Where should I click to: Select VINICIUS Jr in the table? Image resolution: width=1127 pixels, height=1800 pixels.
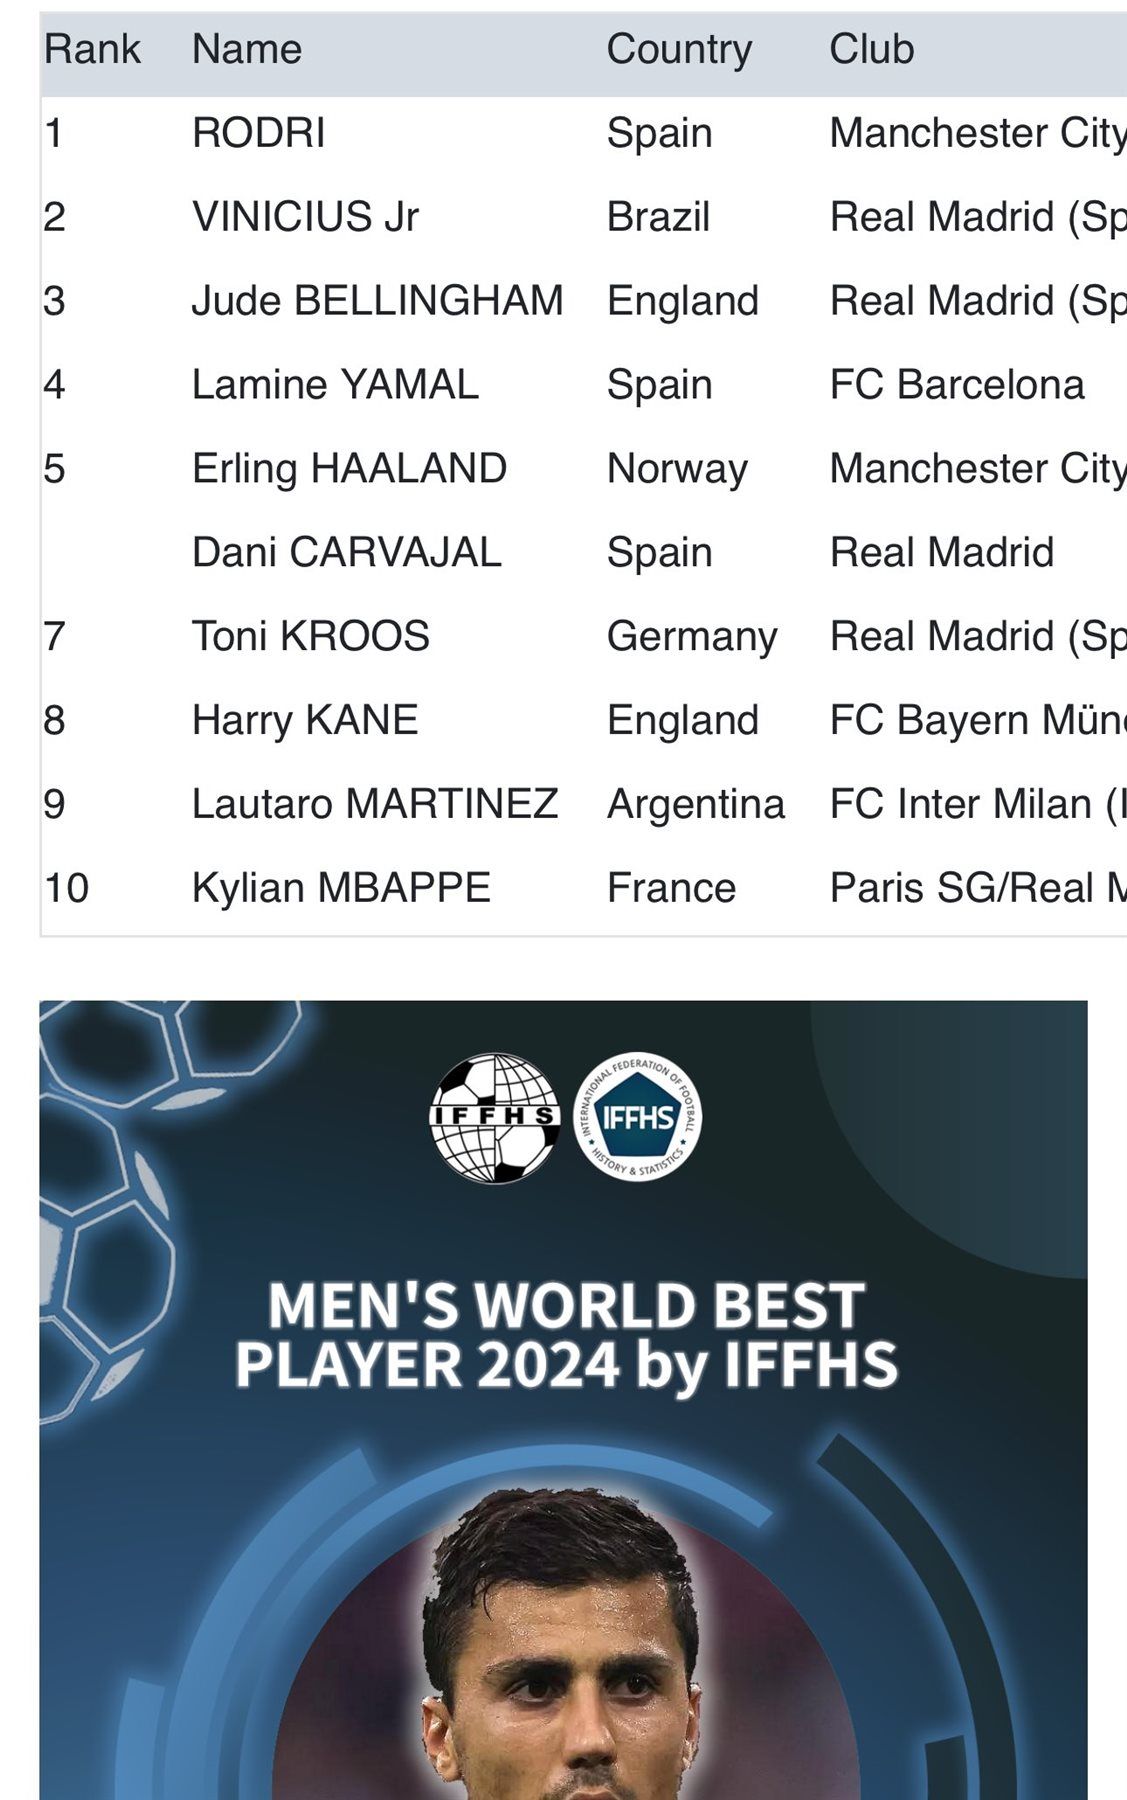pyautogui.click(x=305, y=217)
